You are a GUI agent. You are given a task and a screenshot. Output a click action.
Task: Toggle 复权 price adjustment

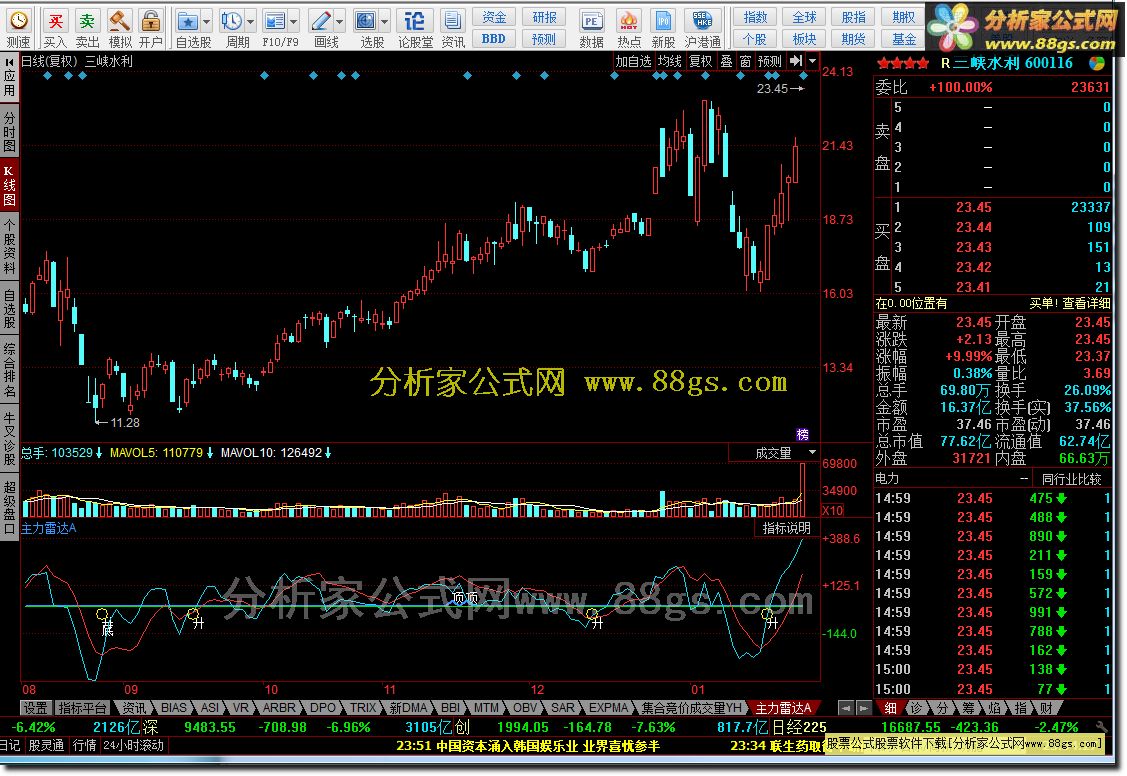point(700,62)
